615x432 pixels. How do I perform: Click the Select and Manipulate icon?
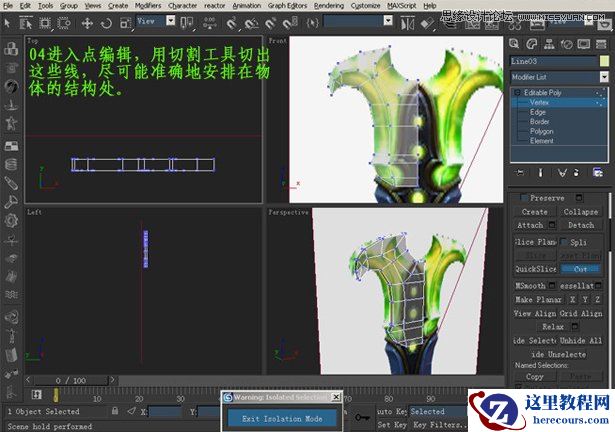210,23
